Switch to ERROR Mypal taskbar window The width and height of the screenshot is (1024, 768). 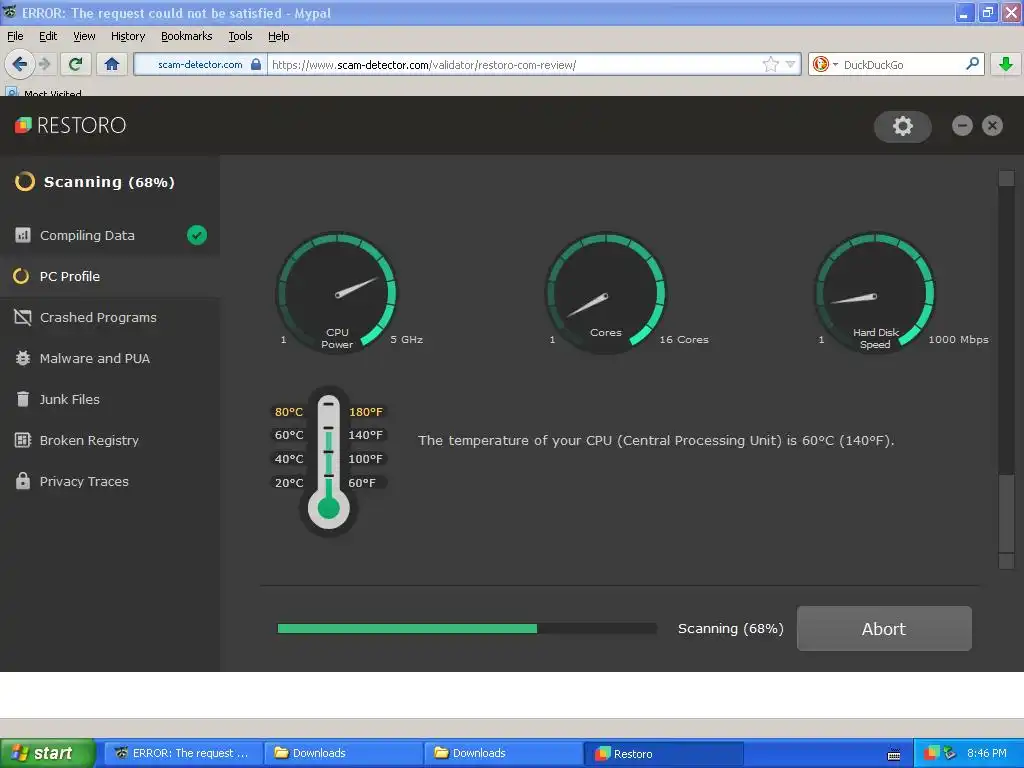[184, 753]
